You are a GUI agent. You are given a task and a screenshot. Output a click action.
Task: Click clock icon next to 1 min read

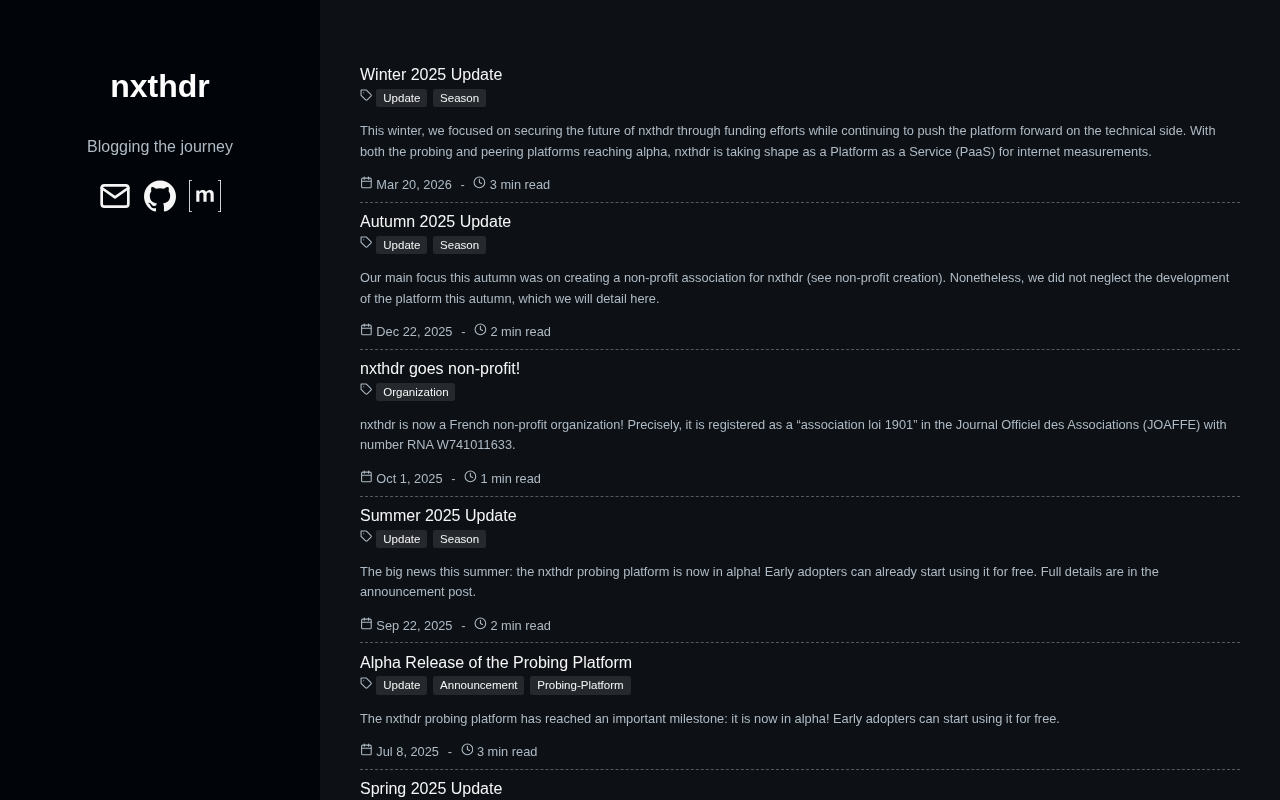click(x=470, y=477)
